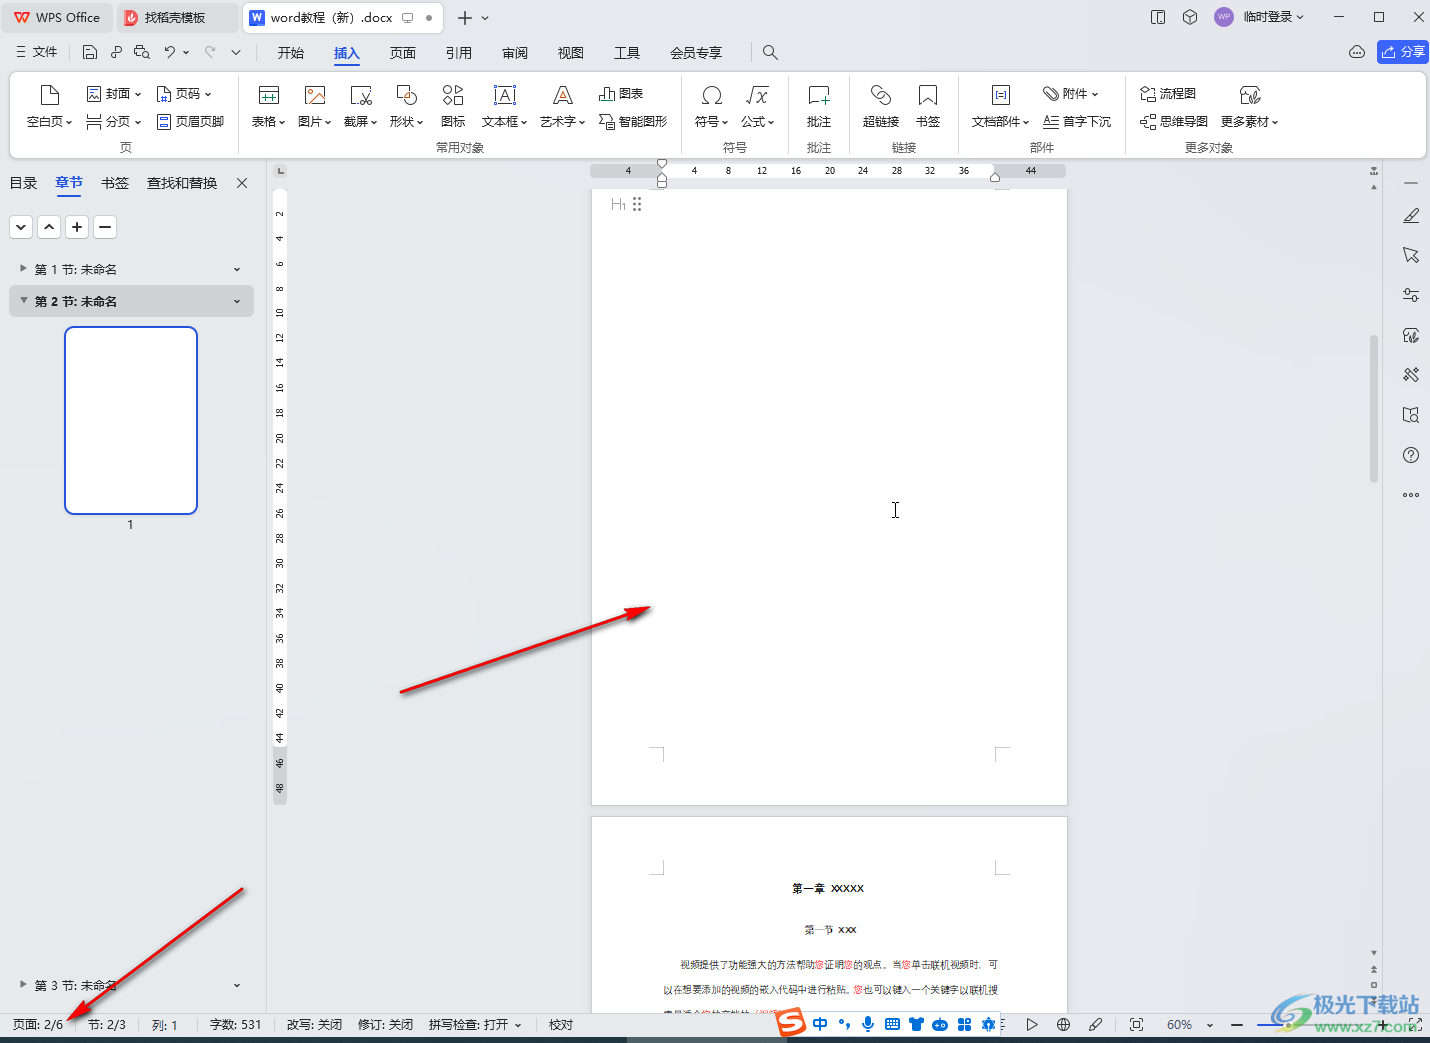This screenshot has height=1043, width=1430.
Task: Switch navigation pane to 目录 tab
Action: [x=23, y=183]
